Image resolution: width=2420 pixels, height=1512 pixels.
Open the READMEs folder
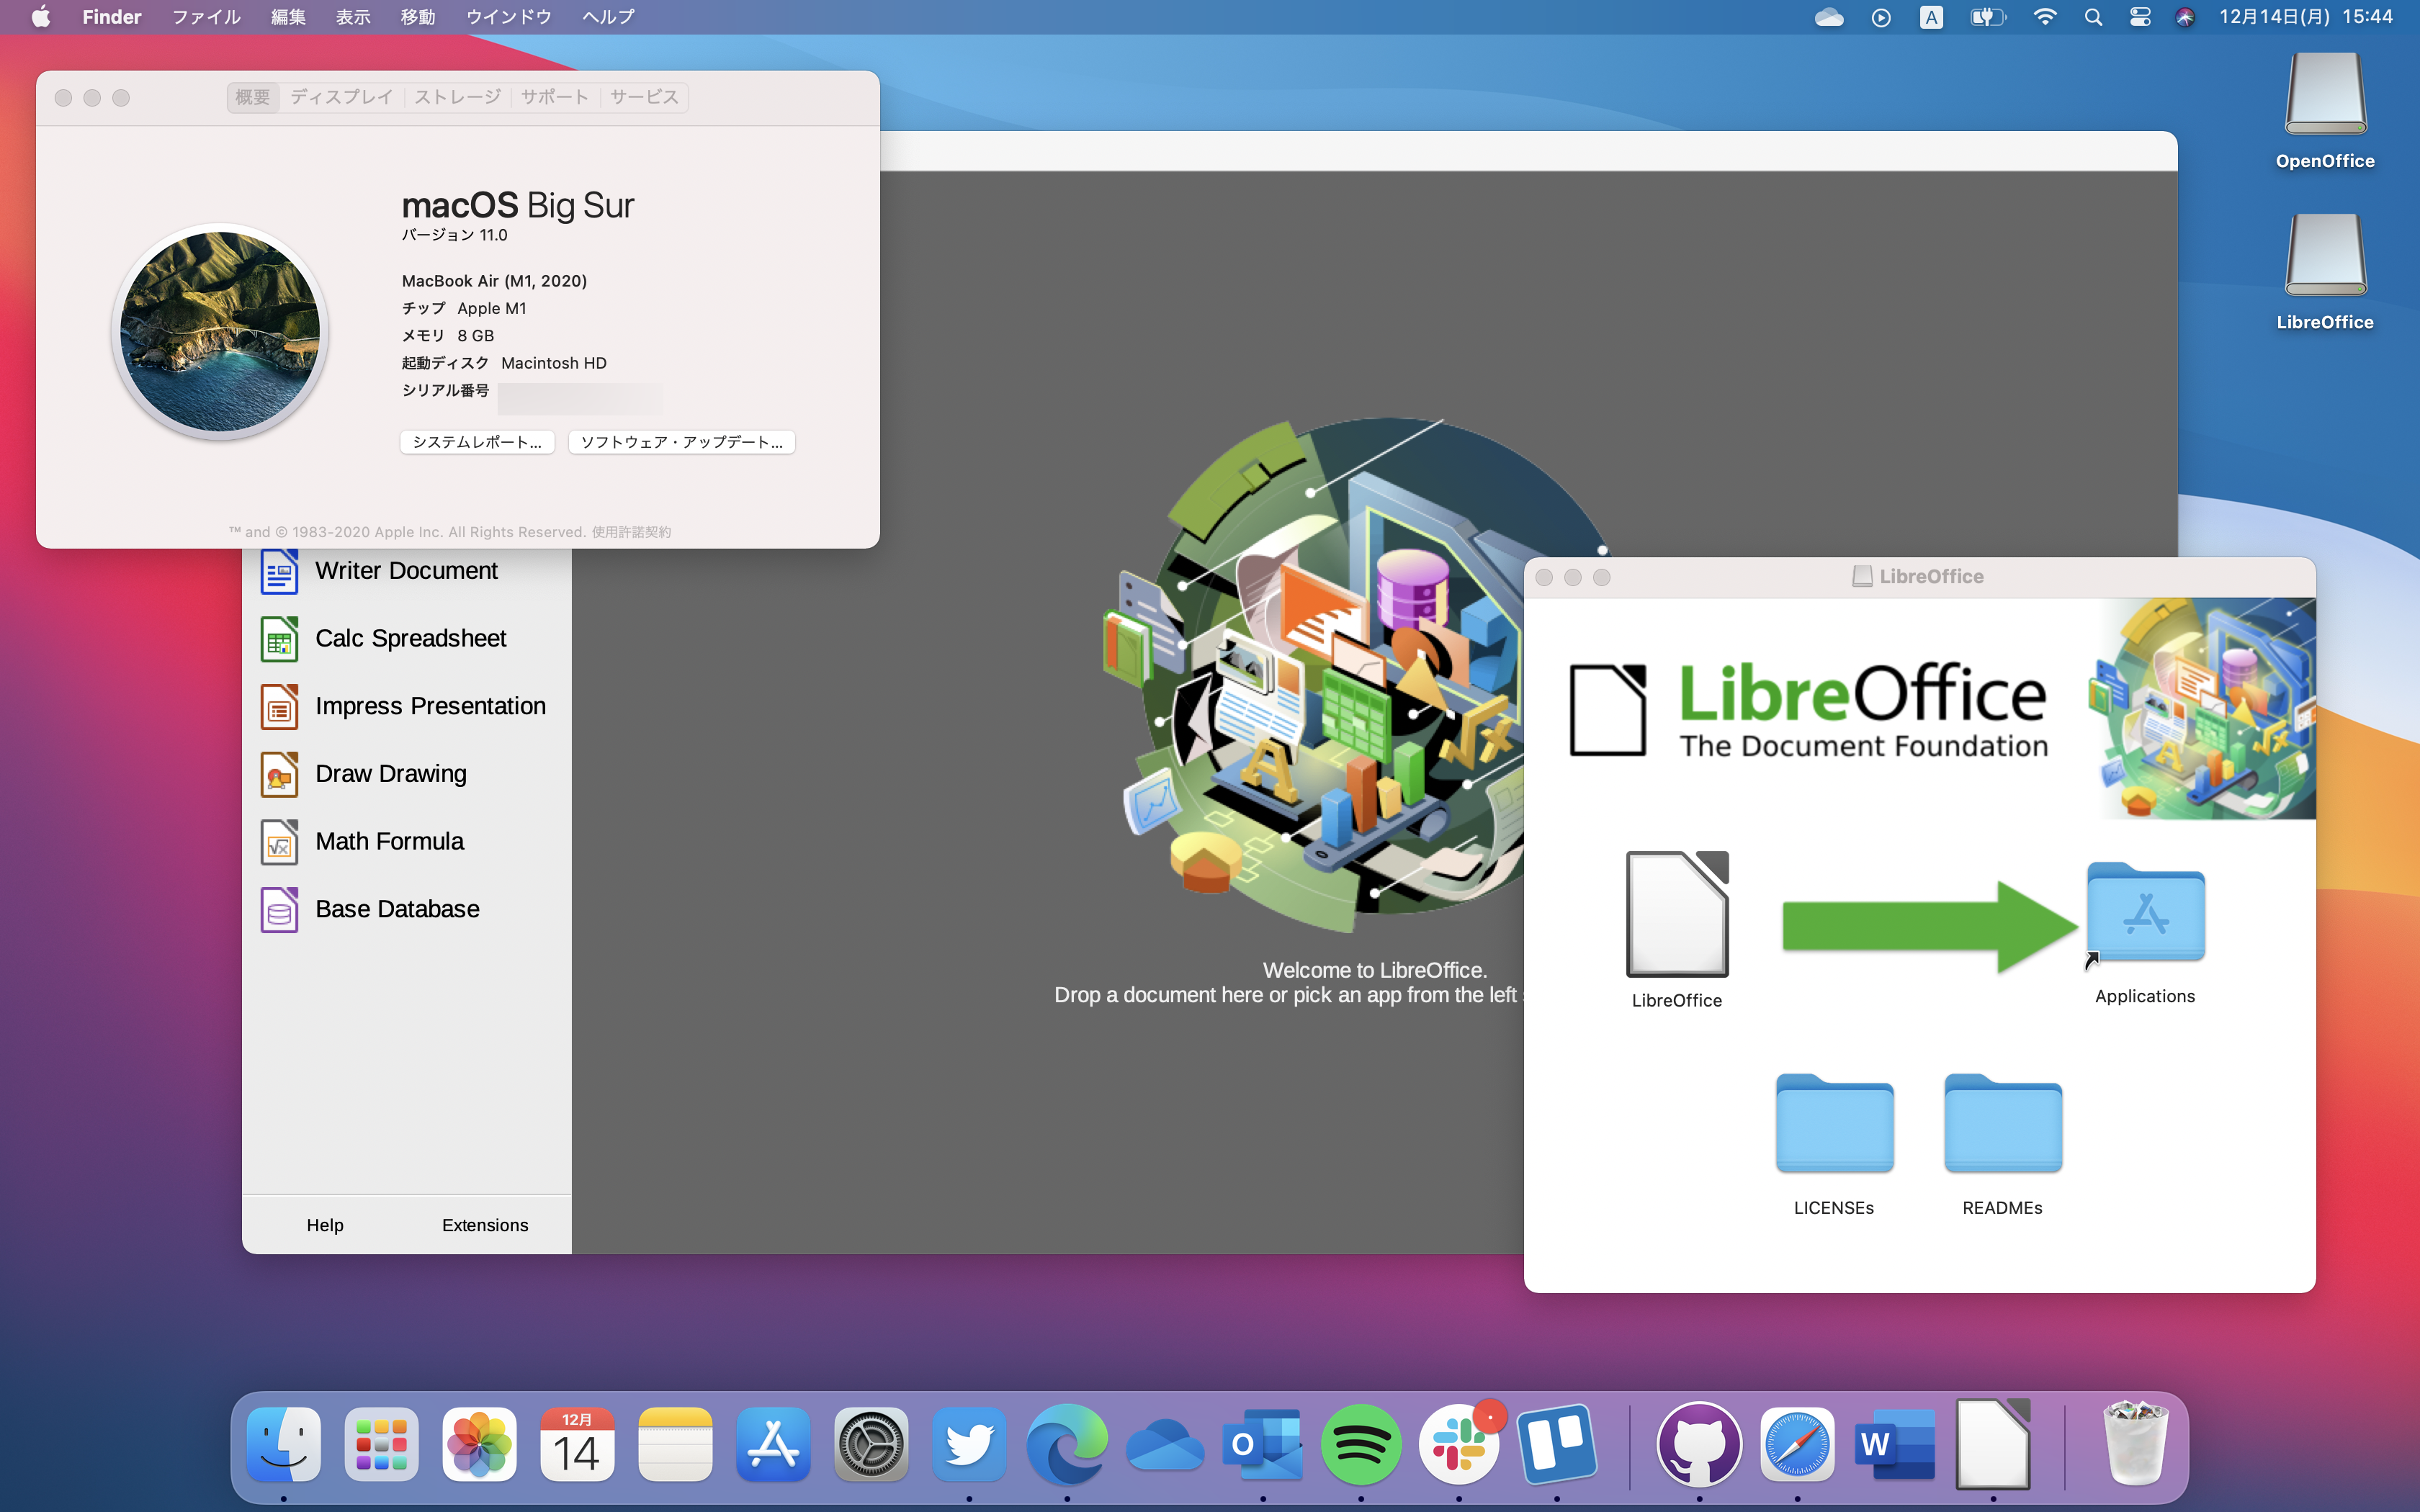(x=2002, y=1124)
